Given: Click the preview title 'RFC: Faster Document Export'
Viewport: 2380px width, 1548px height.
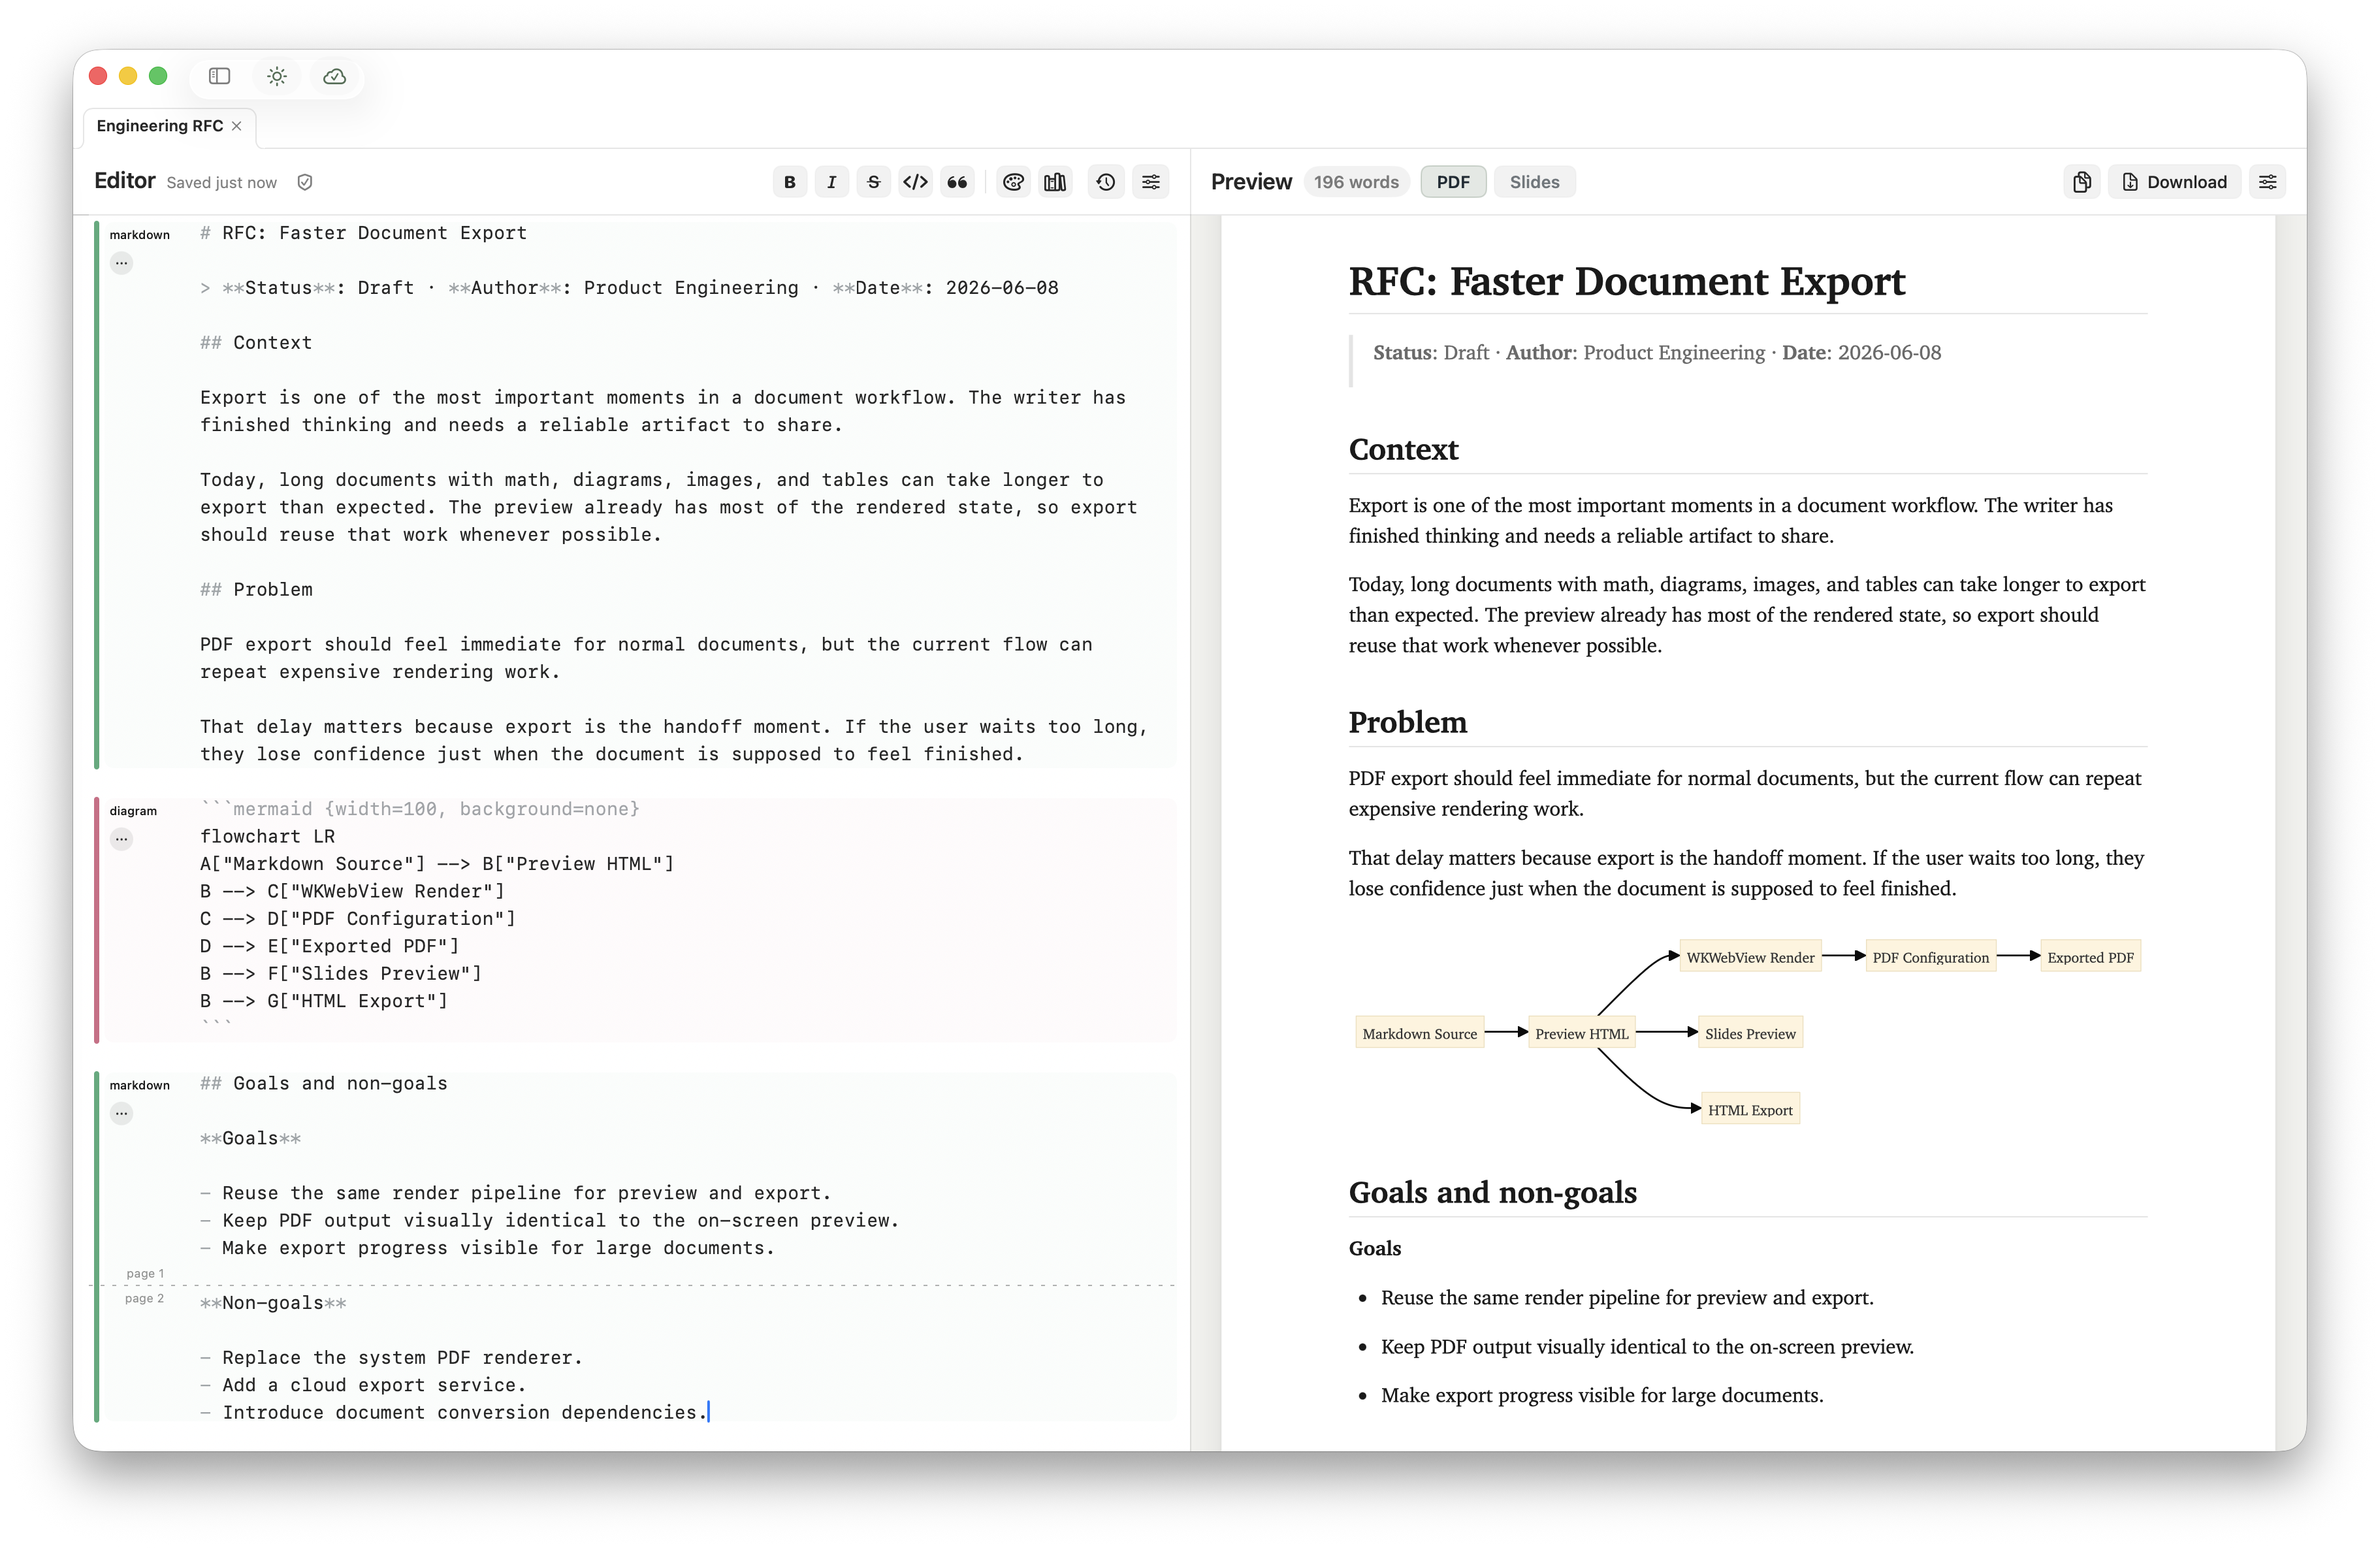Looking at the screenshot, I should click(x=1627, y=281).
